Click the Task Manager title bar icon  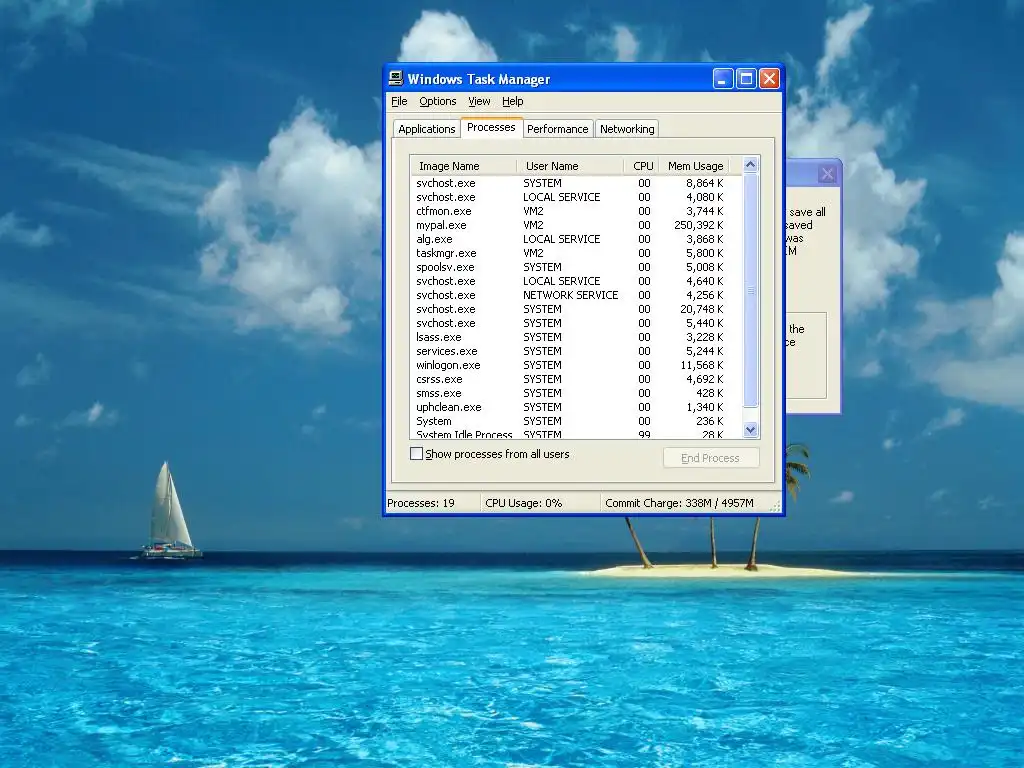tap(396, 79)
